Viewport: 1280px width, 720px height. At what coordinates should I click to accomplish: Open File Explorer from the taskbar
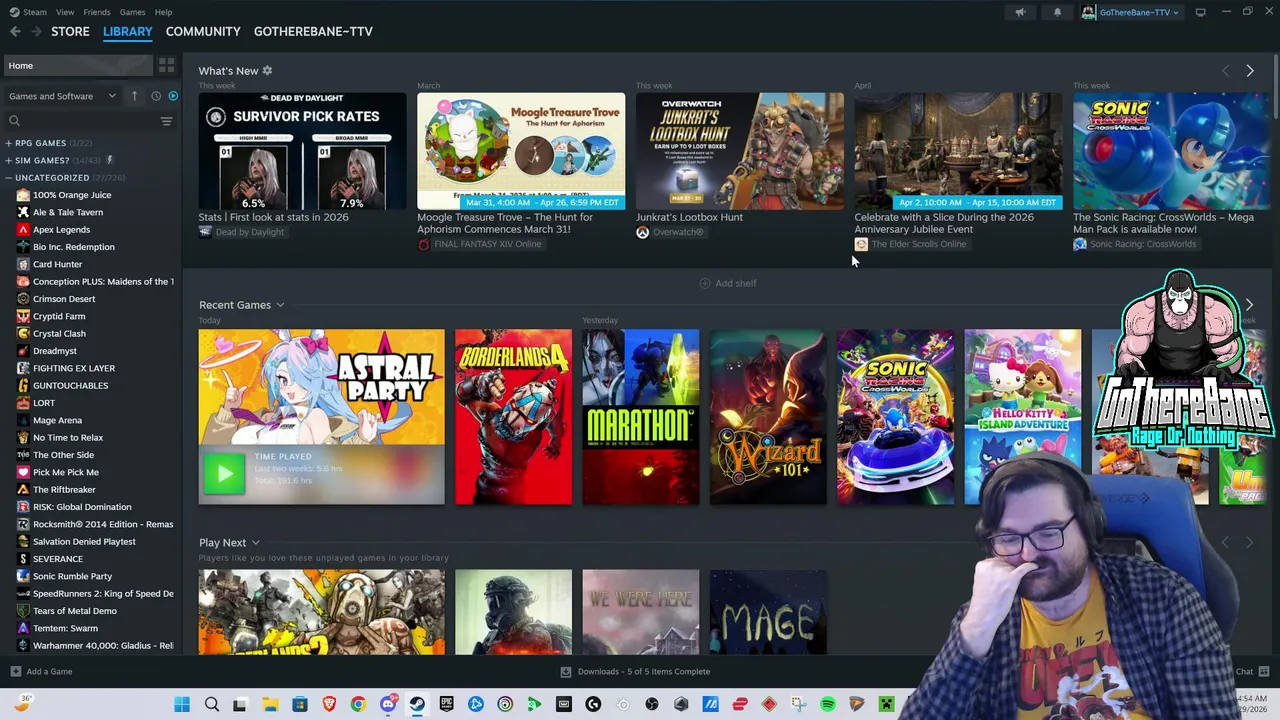[x=270, y=705]
